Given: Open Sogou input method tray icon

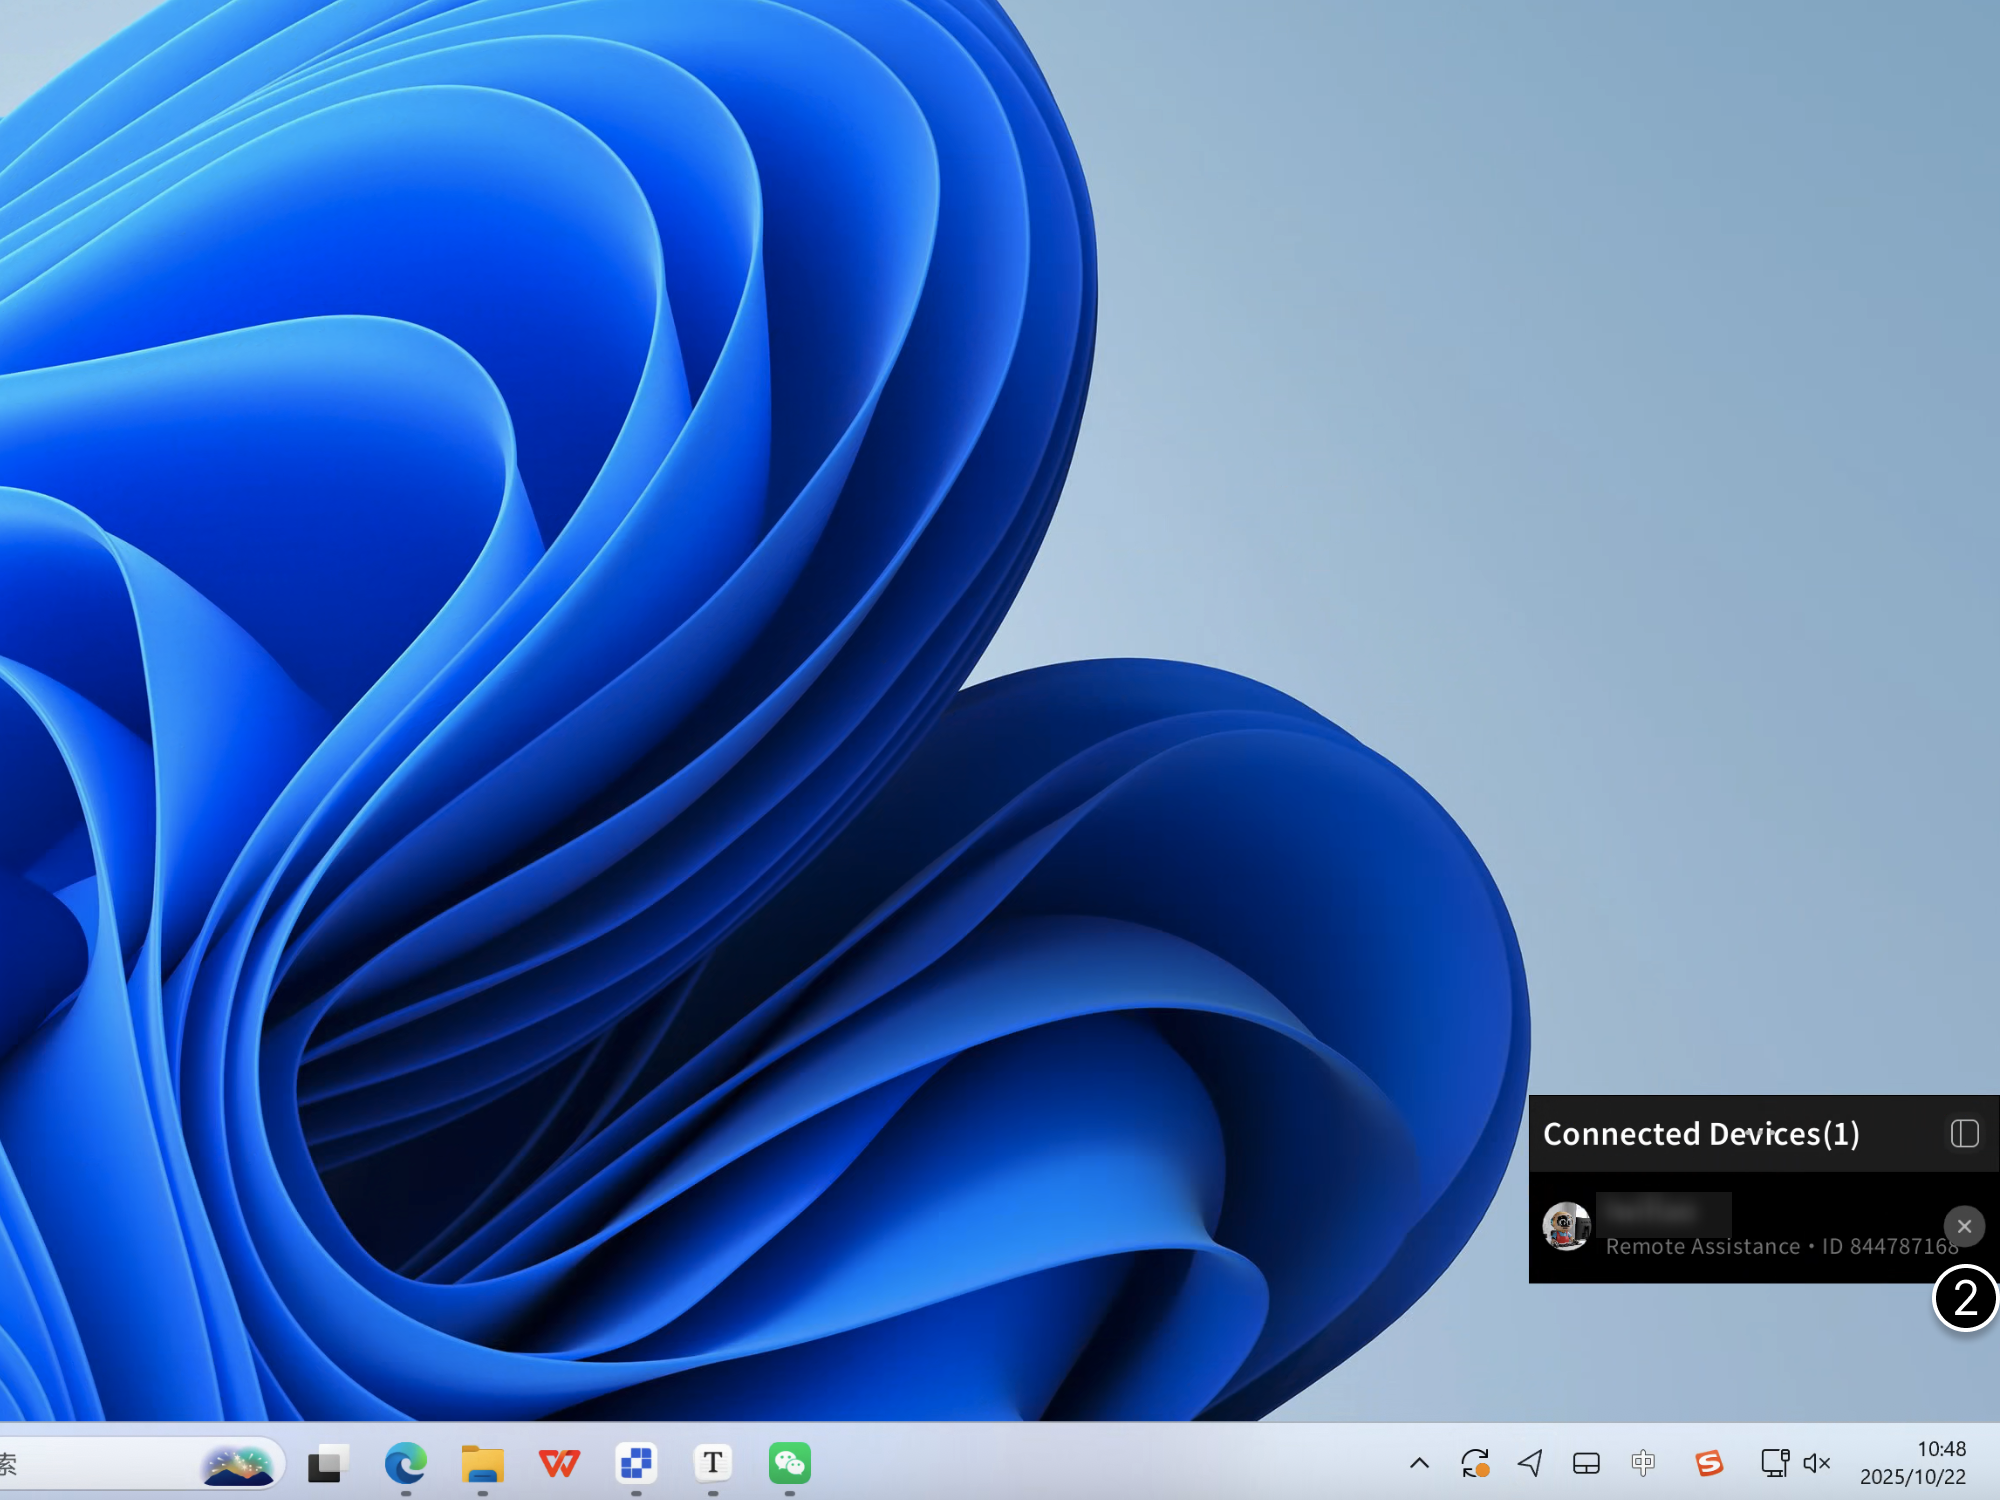Looking at the screenshot, I should click(x=1709, y=1464).
